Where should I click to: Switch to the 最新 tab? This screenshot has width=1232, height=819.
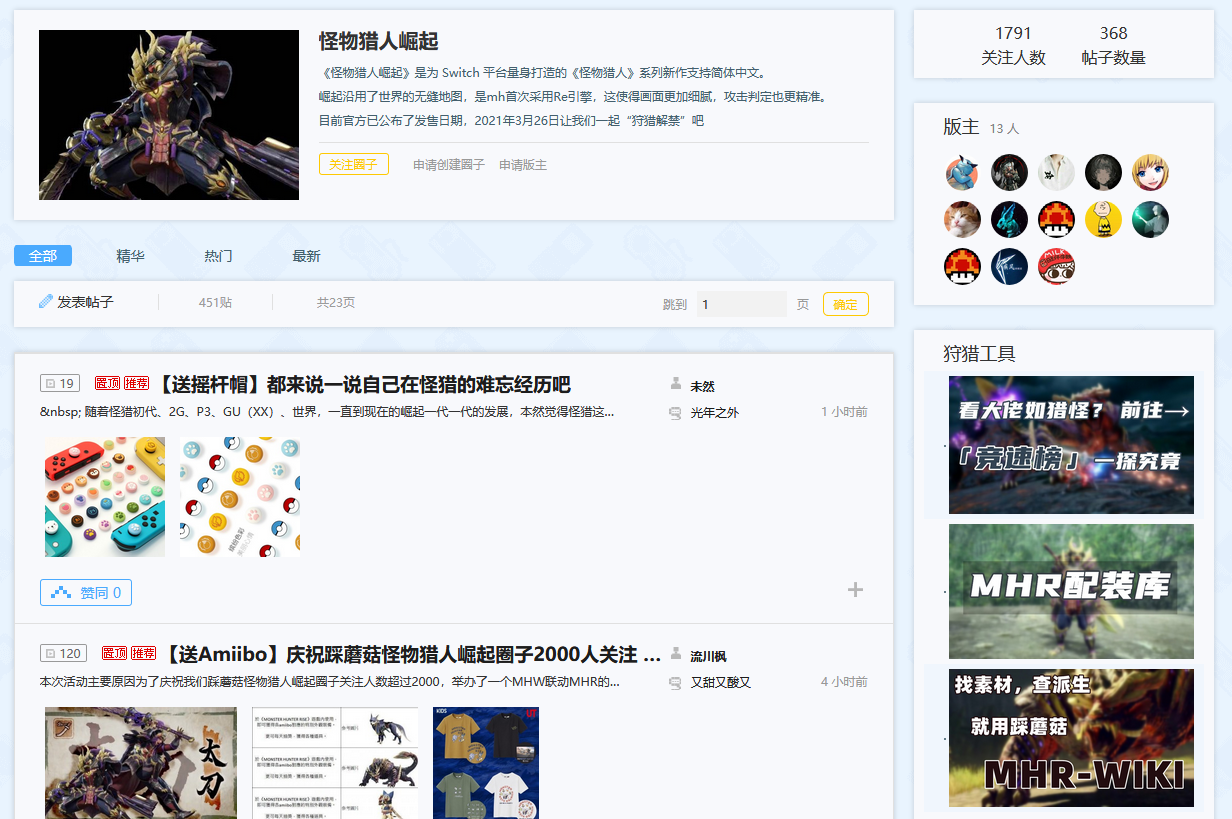(x=306, y=256)
